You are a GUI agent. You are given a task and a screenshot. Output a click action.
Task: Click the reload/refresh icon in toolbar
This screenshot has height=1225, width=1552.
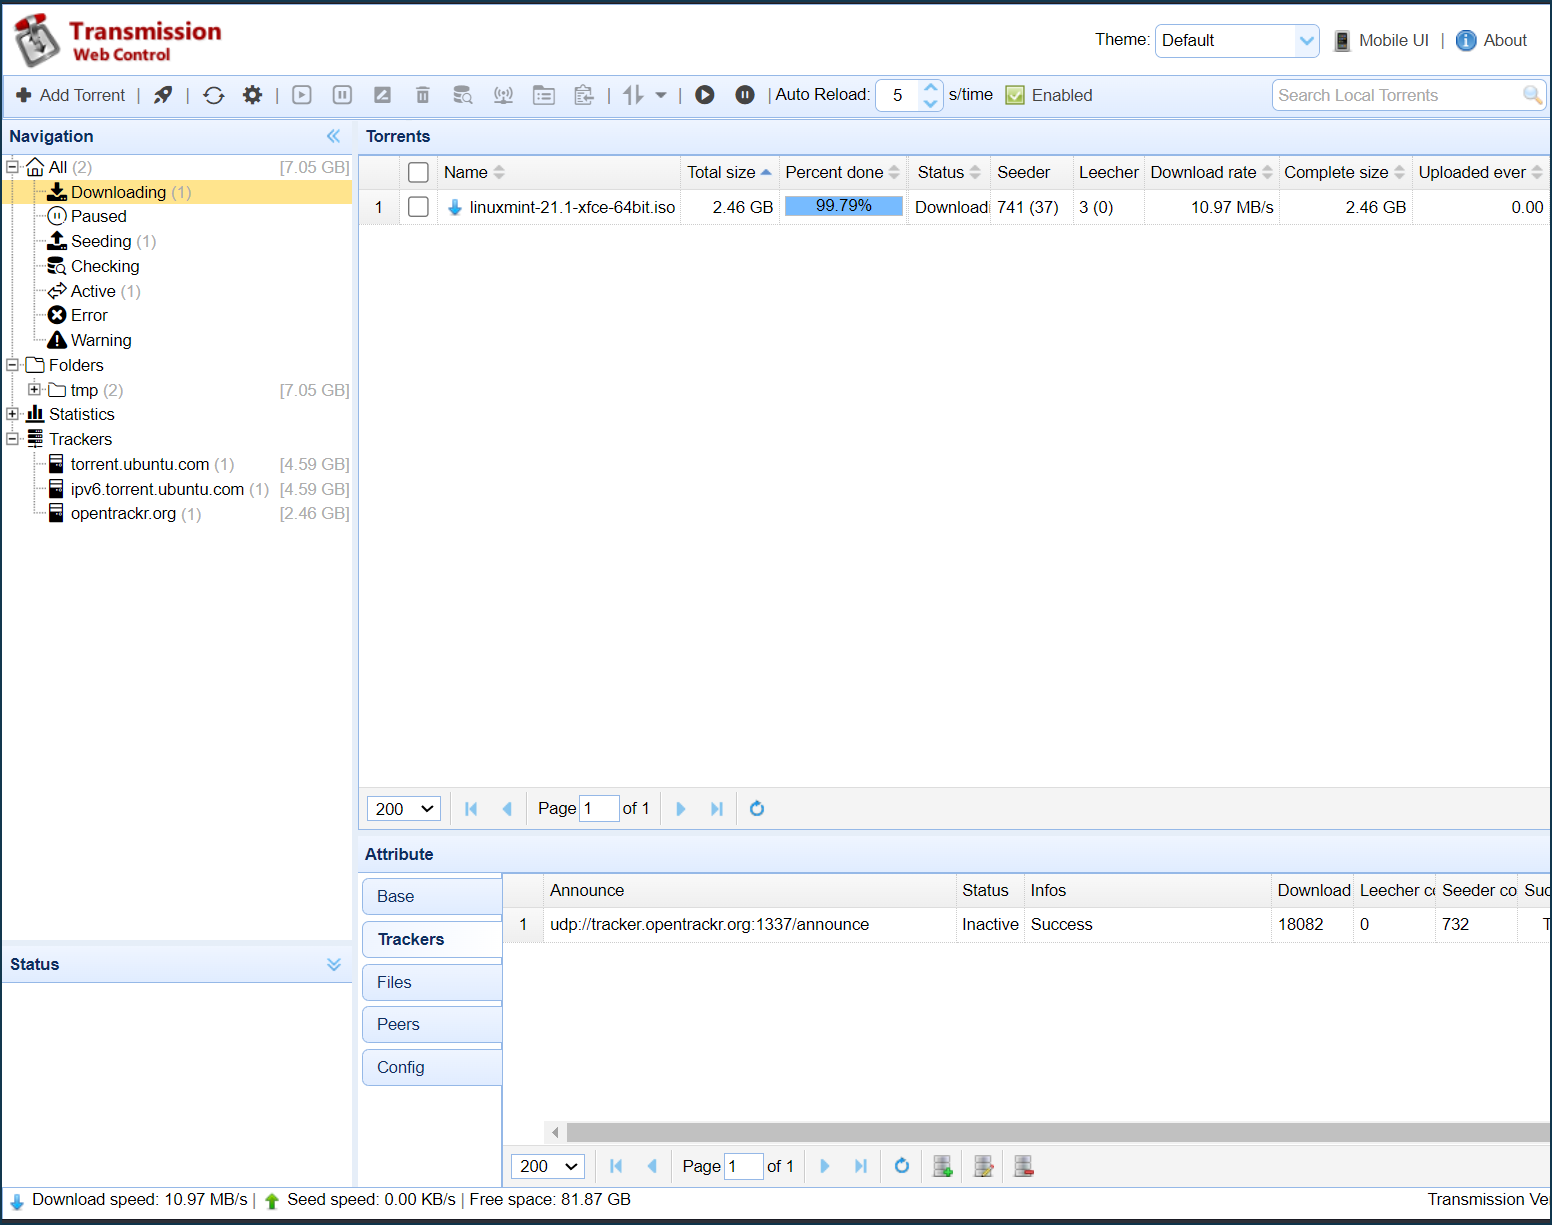click(214, 95)
